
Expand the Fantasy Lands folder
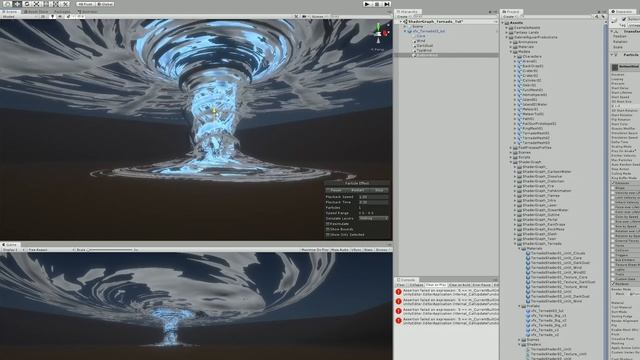click(507, 32)
